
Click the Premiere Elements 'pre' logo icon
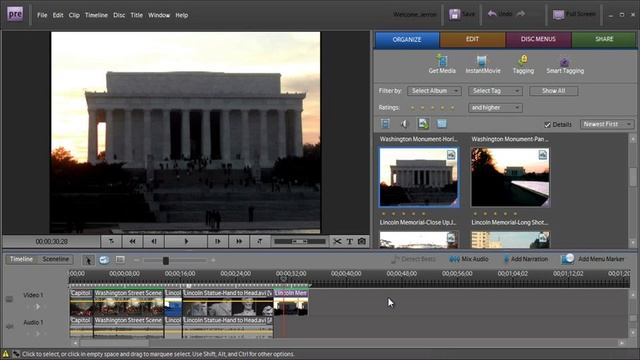pos(15,14)
